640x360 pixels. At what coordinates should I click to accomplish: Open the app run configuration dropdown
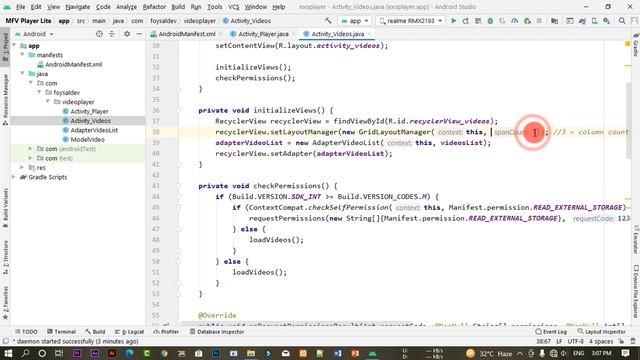point(355,20)
